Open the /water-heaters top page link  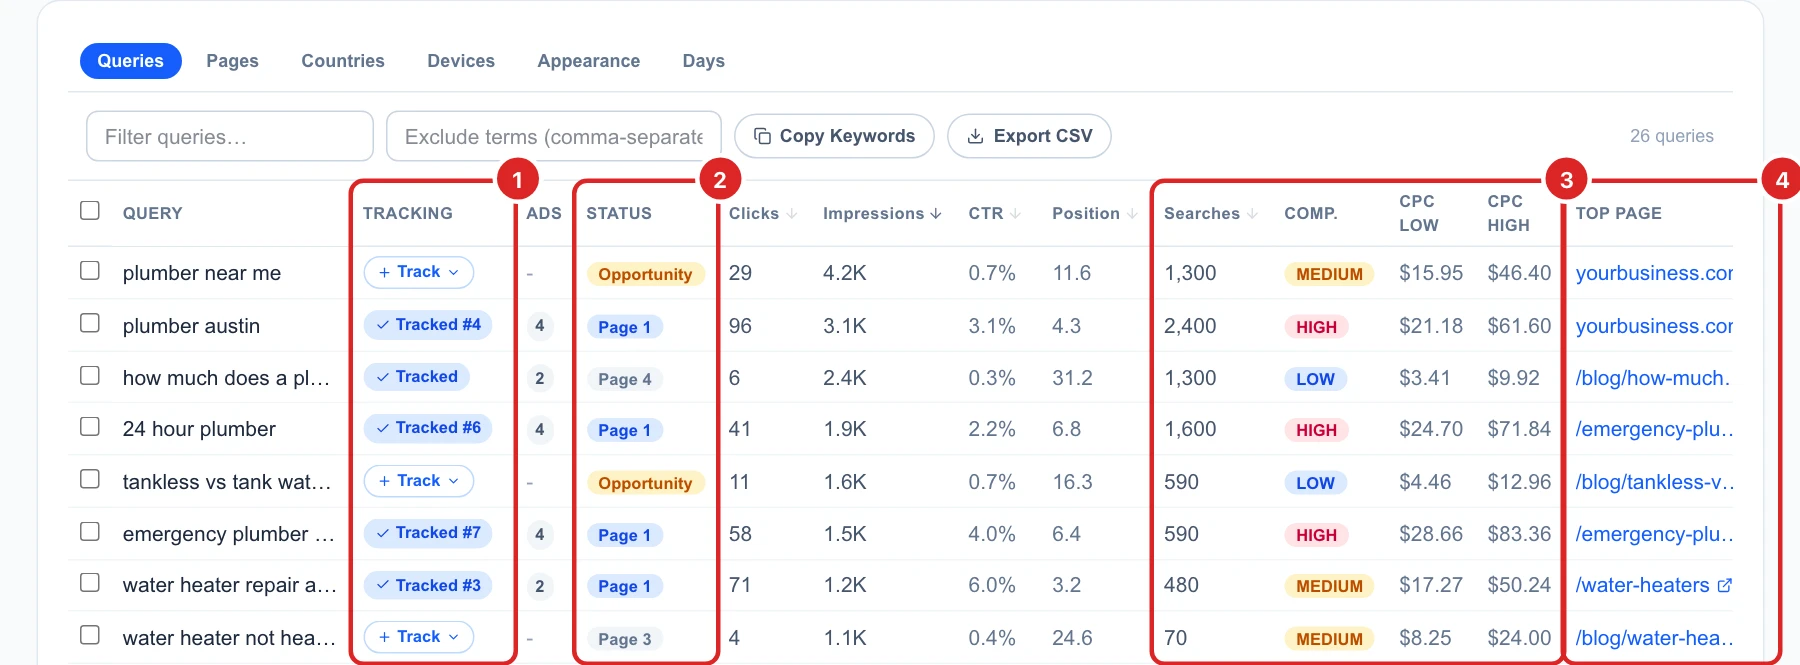(x=1643, y=586)
